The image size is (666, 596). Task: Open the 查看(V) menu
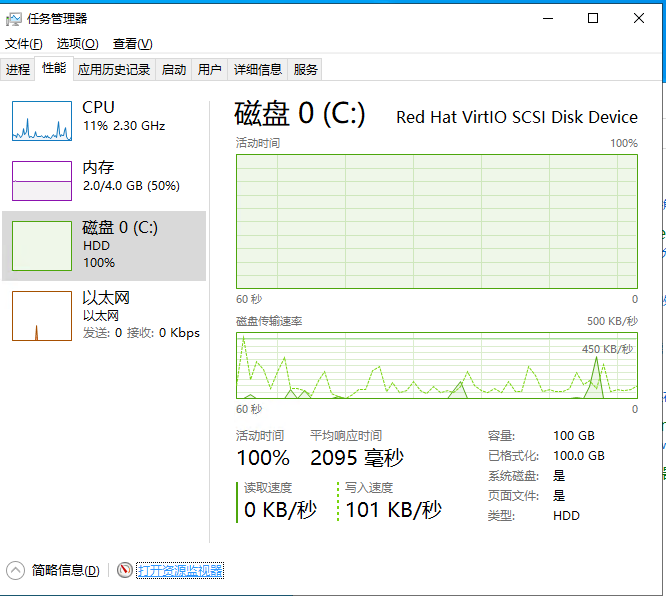click(x=132, y=43)
